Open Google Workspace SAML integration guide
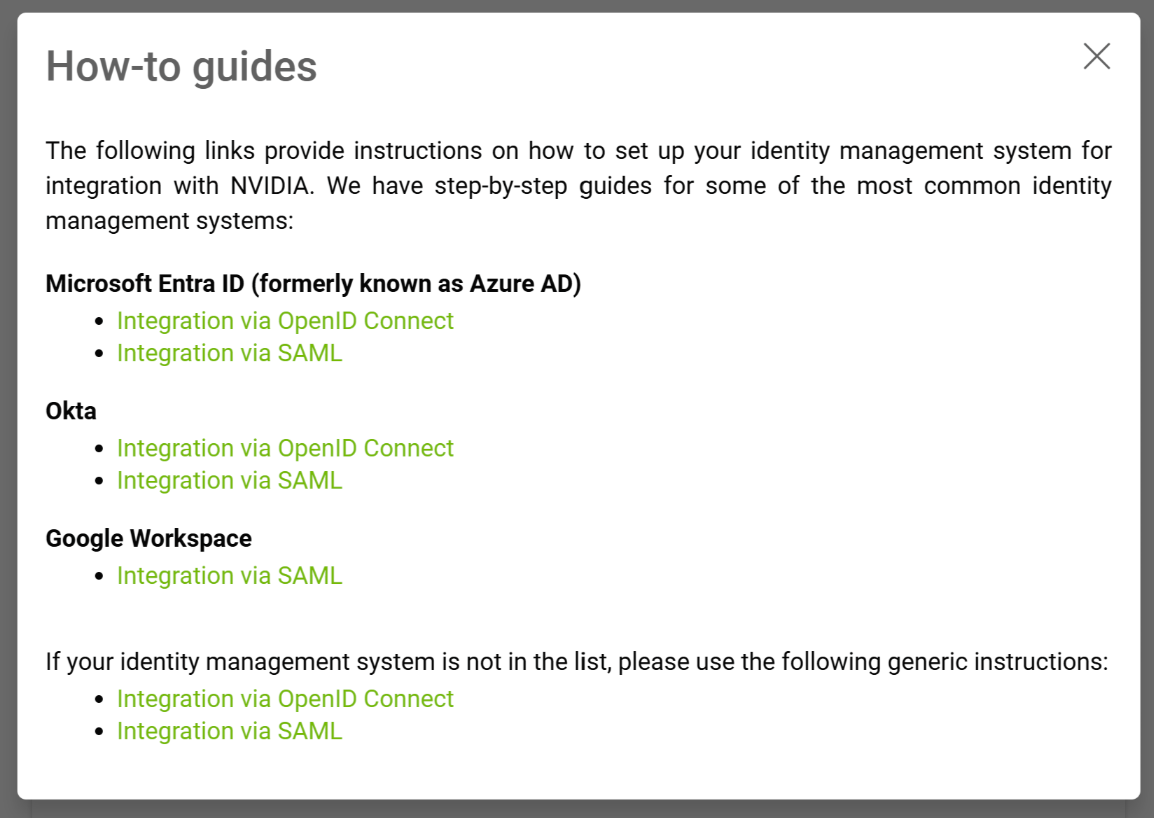The width and height of the screenshot is (1154, 818). point(229,575)
